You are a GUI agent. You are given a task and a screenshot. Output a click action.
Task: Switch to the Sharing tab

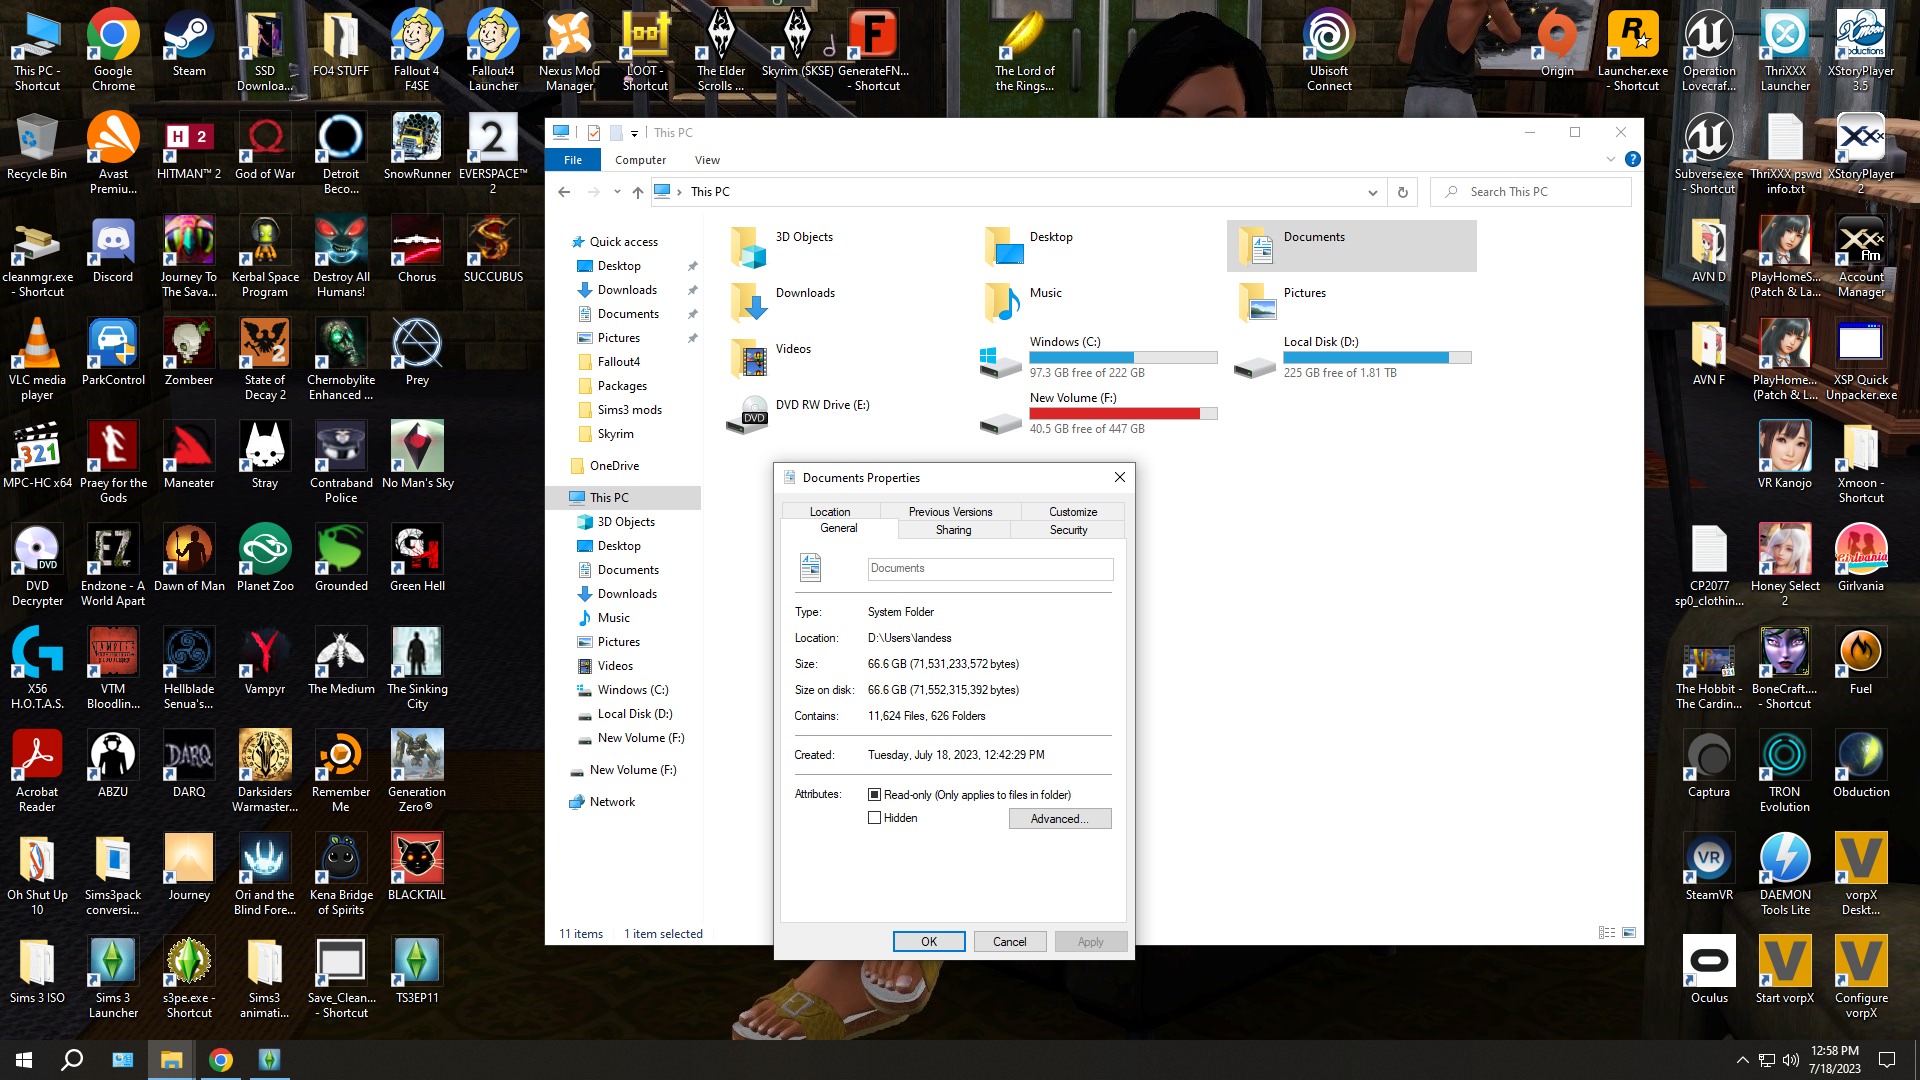click(x=953, y=530)
